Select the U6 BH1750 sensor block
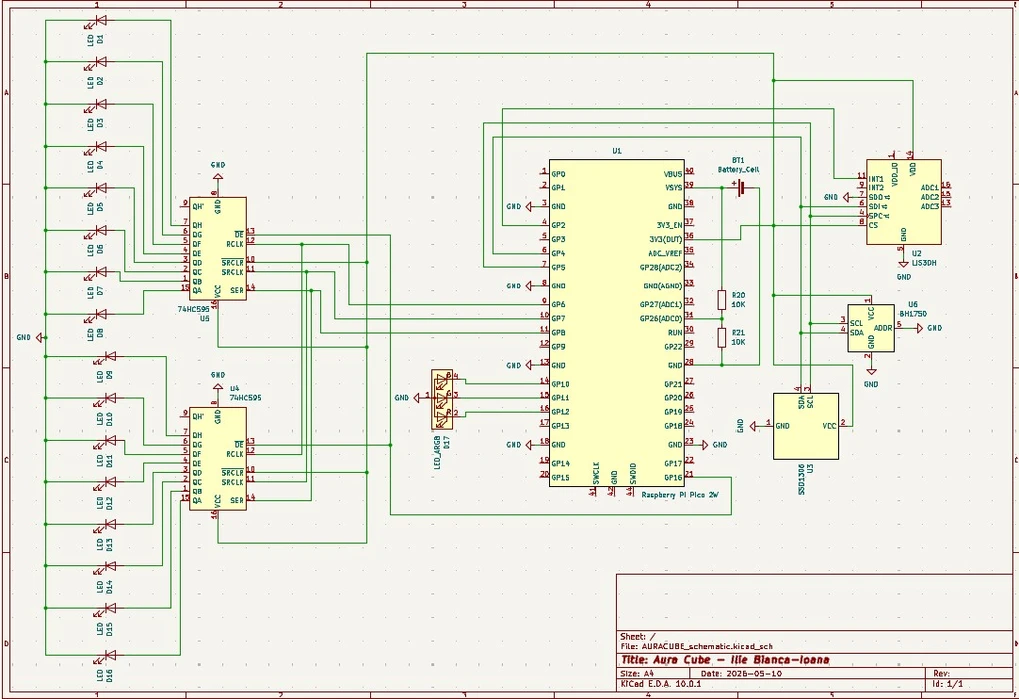 [x=871, y=328]
